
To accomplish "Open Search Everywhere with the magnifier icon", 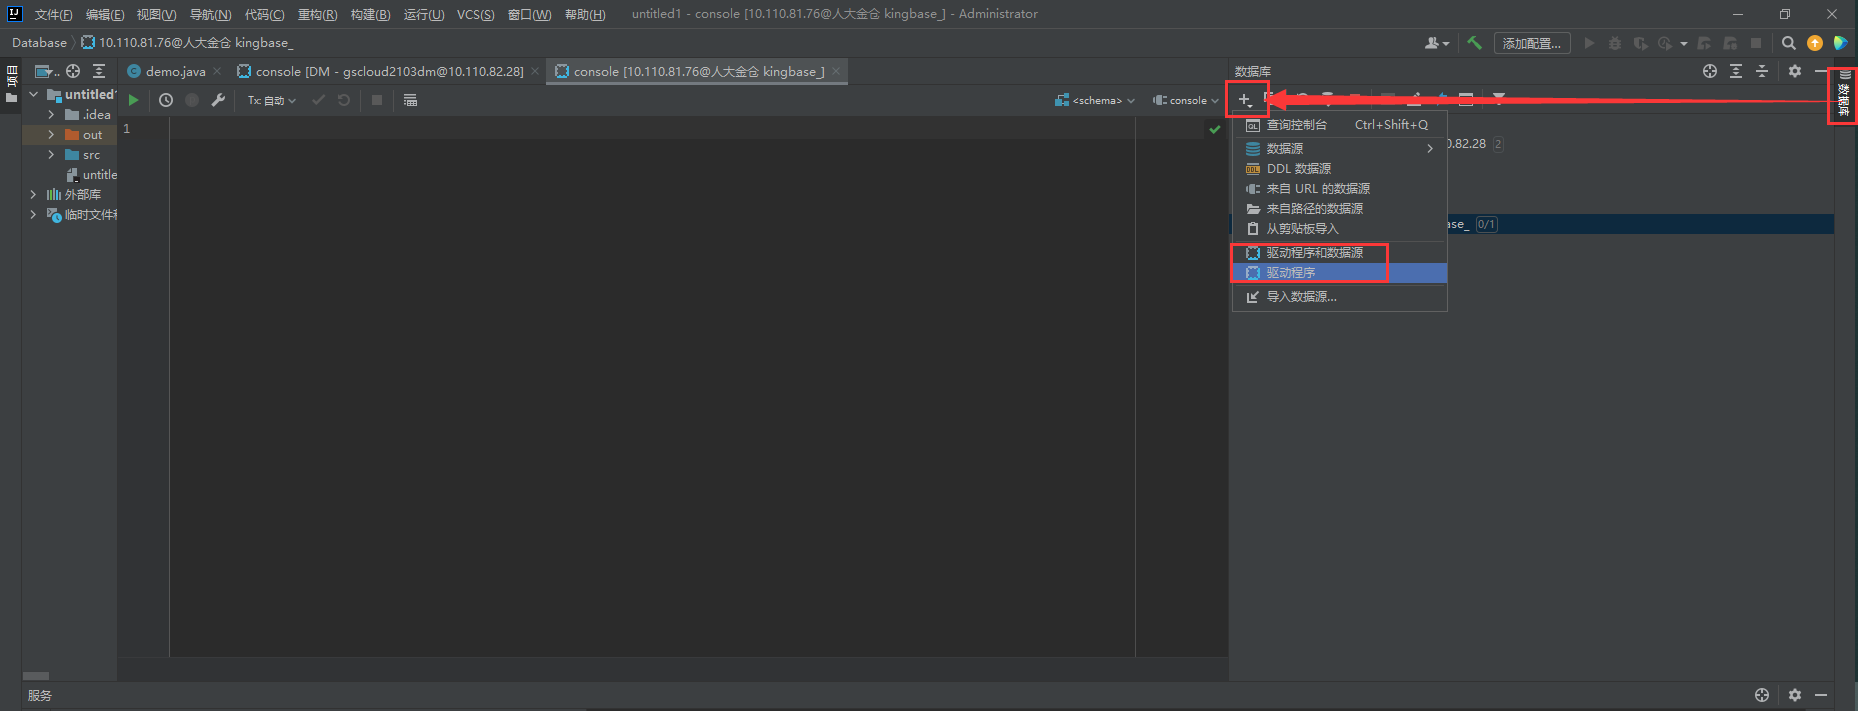I will click(1789, 43).
